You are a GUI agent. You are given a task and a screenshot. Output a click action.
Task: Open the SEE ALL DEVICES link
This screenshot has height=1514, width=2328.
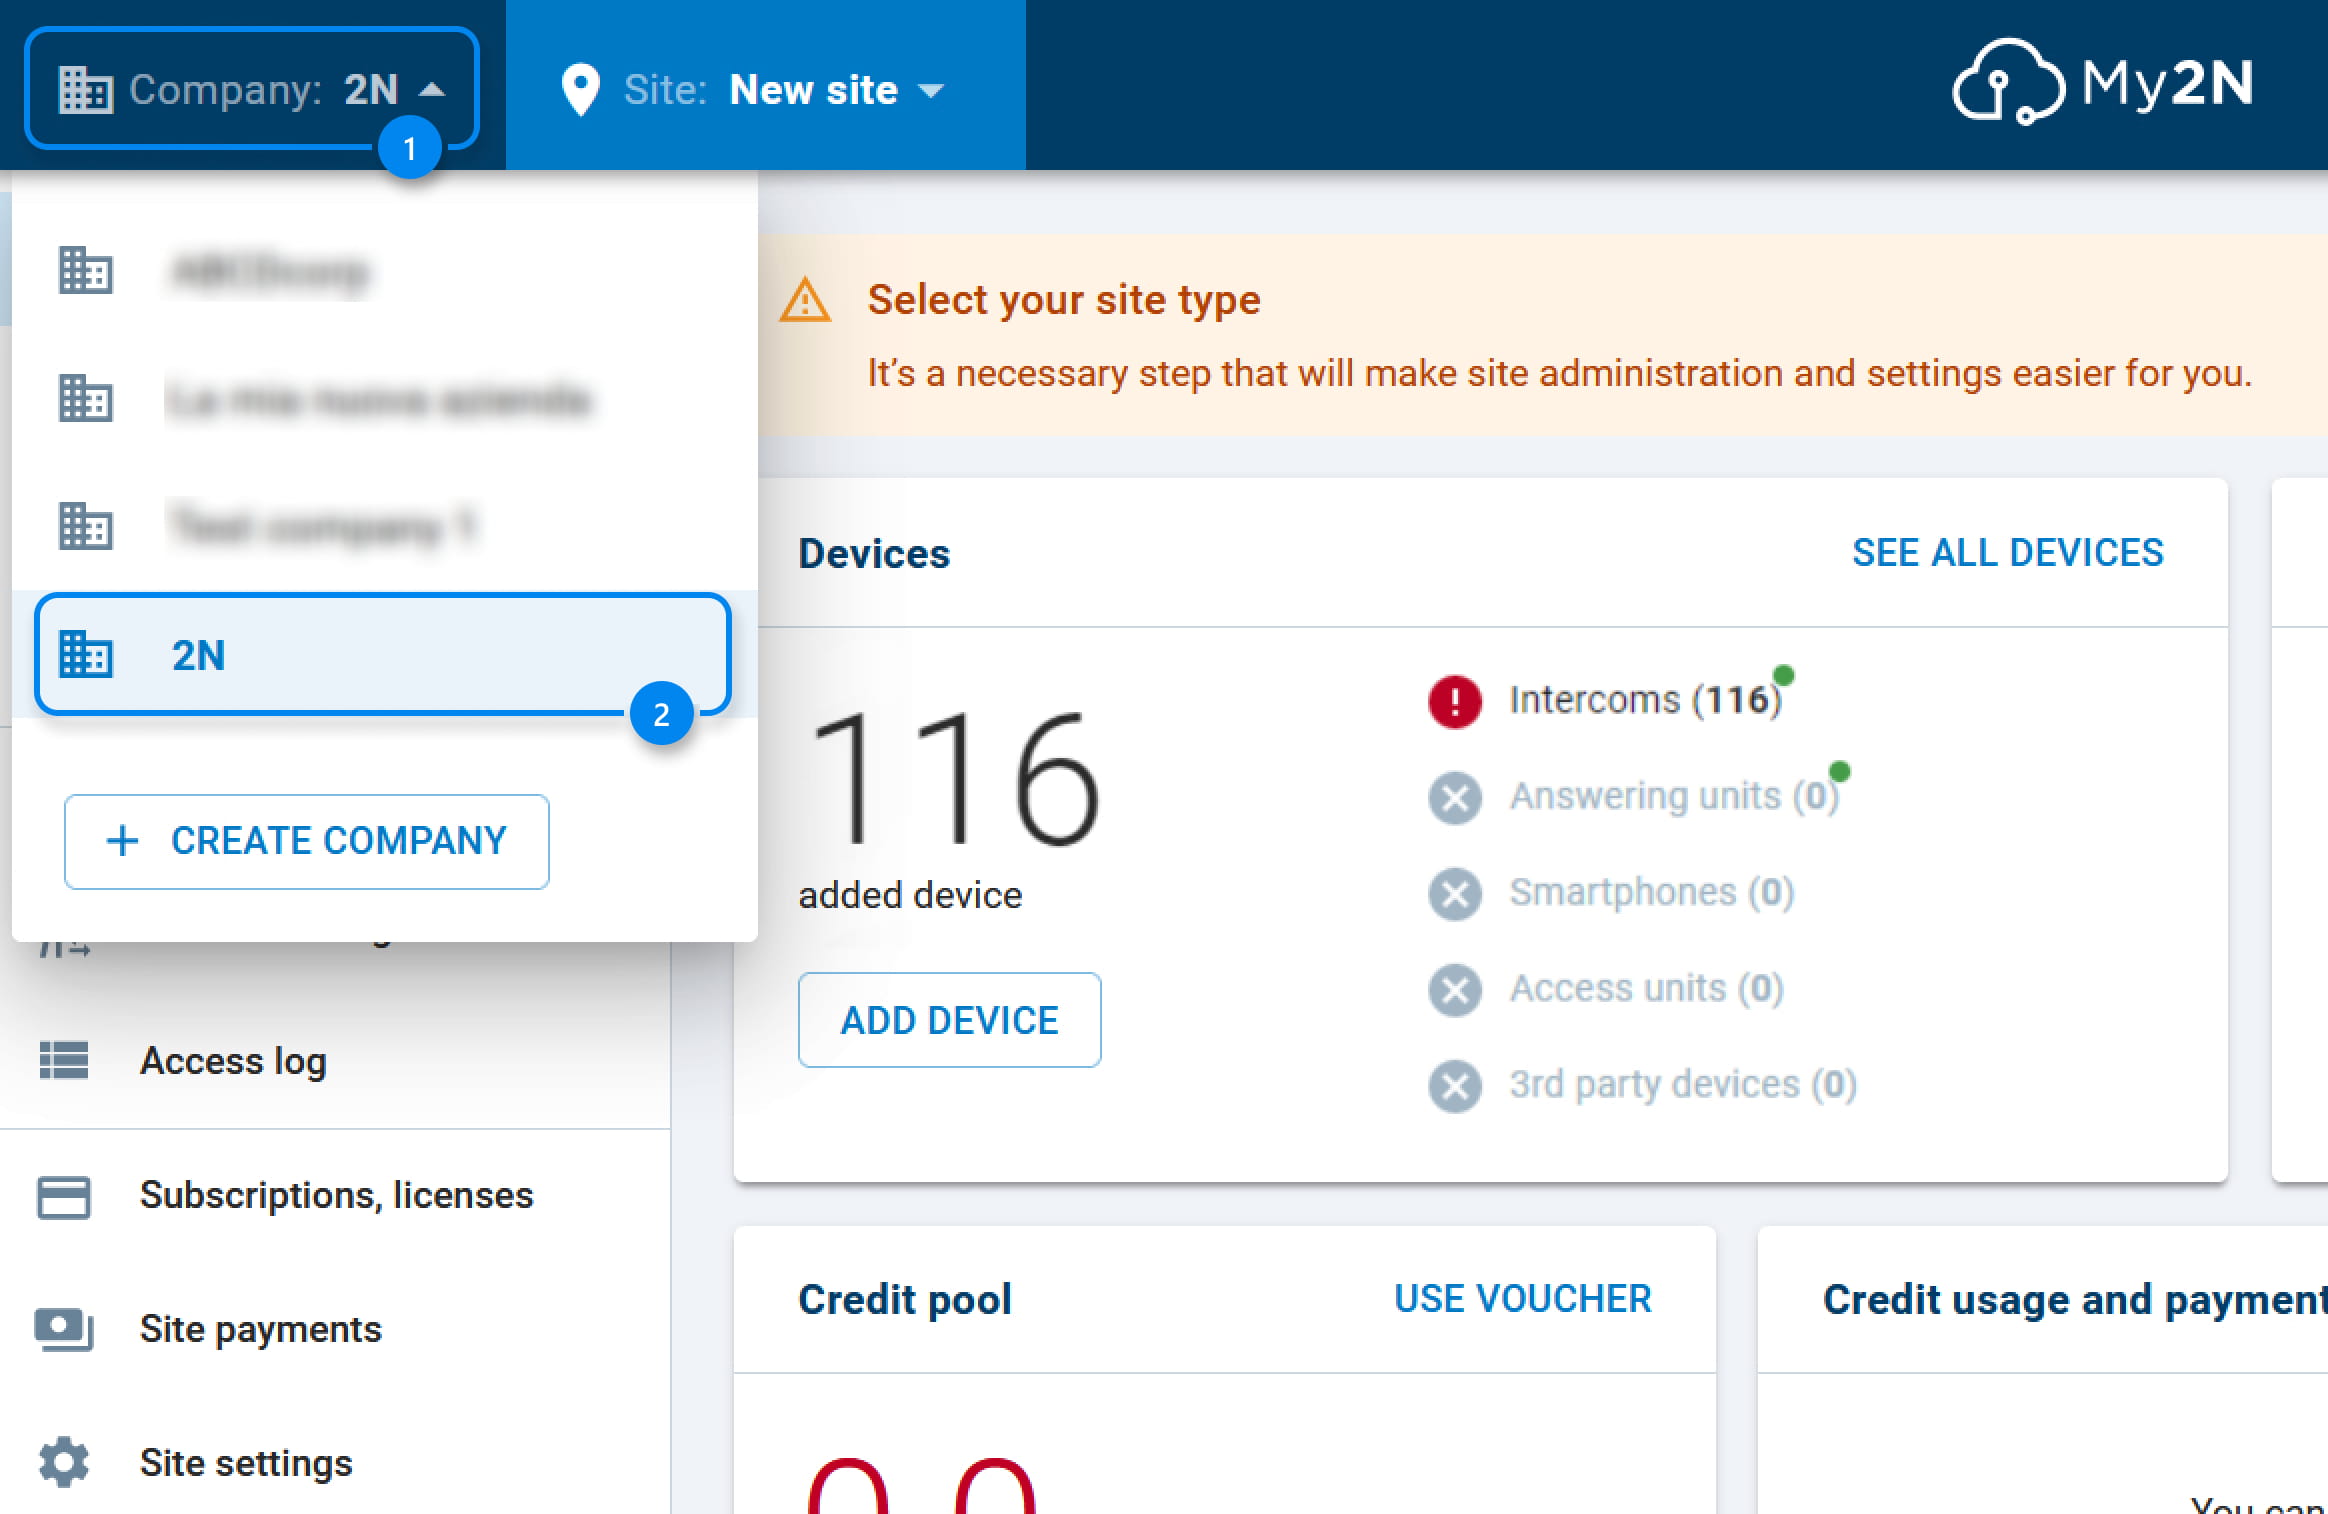(2007, 553)
